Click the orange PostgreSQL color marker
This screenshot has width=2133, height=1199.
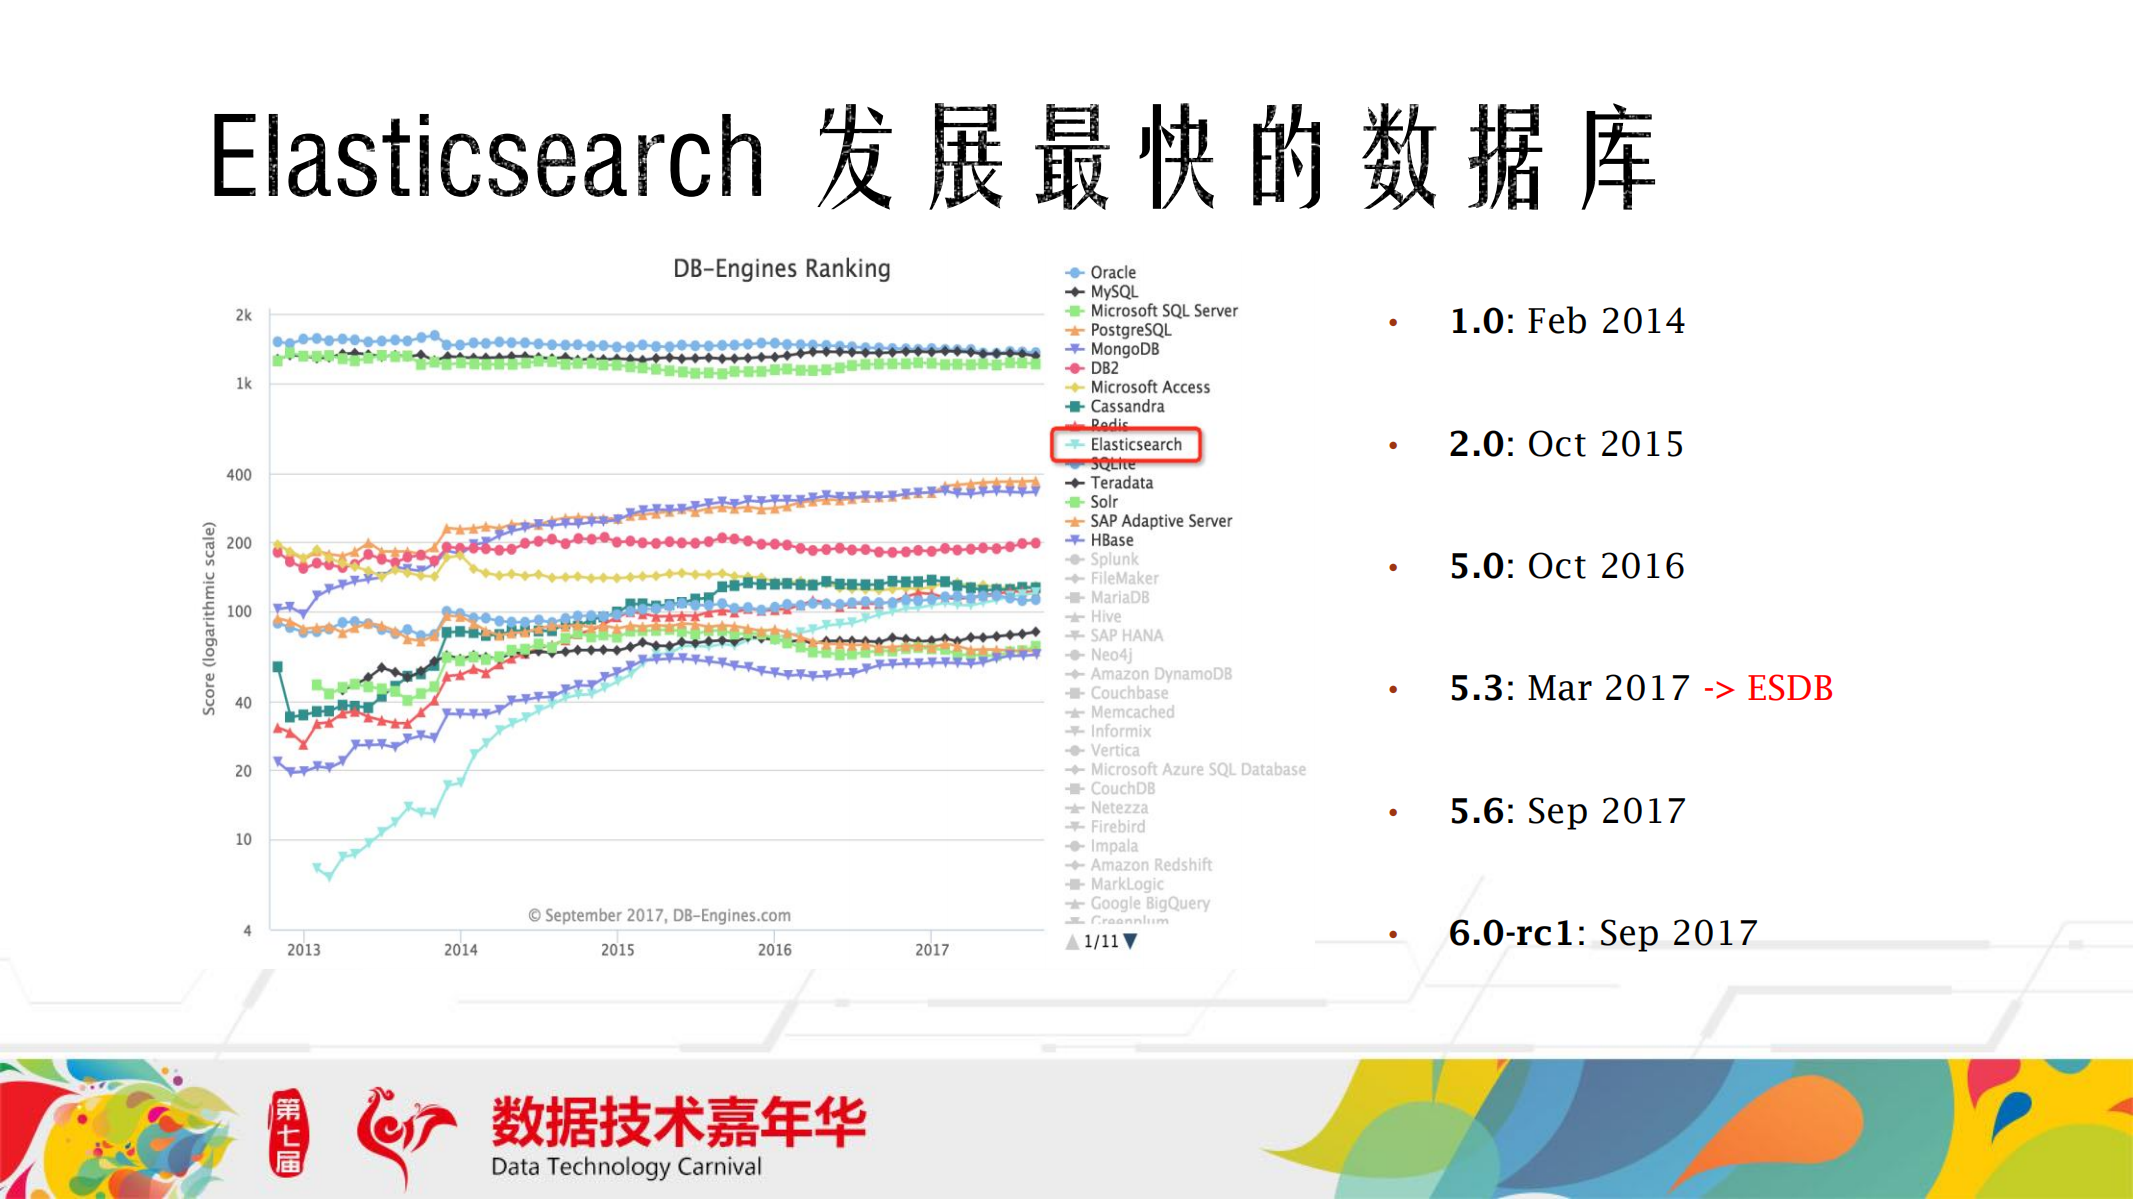[1073, 329]
